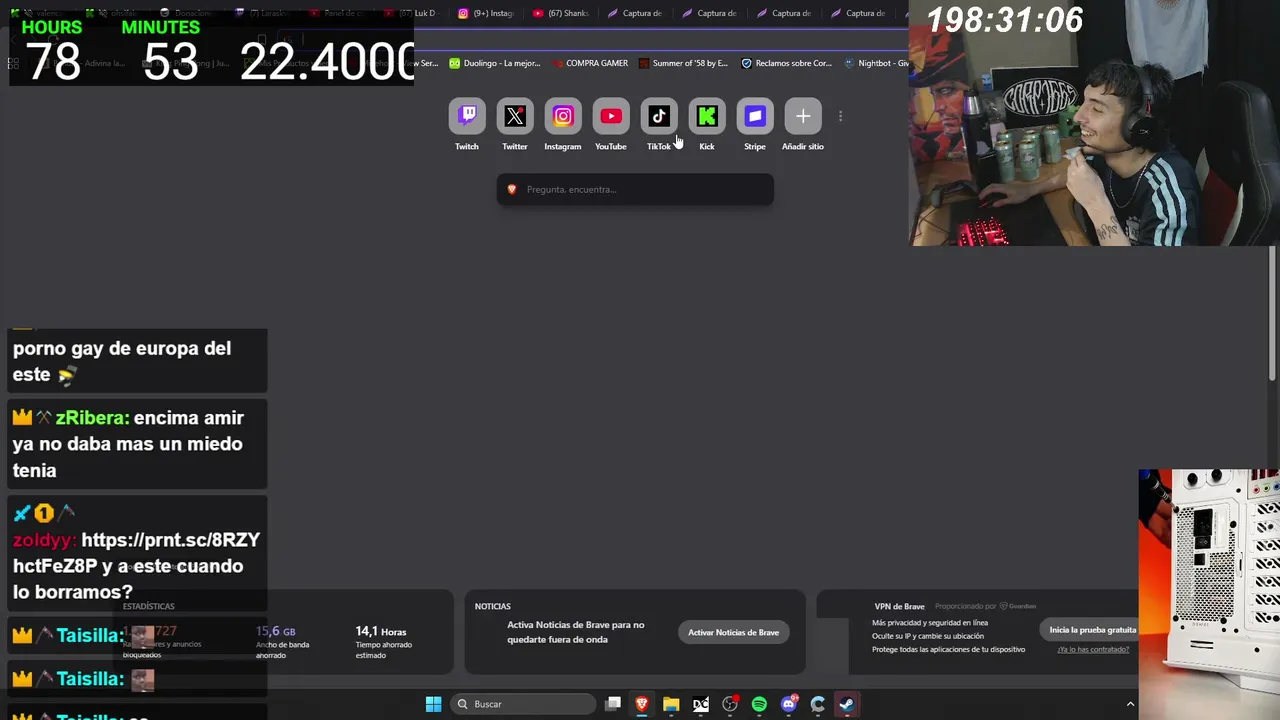The width and height of the screenshot is (1280, 720).
Task: Open Discord from the taskbar
Action: click(789, 704)
